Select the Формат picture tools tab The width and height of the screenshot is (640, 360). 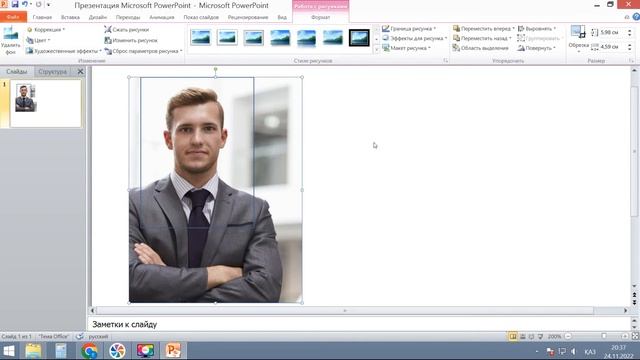point(321,17)
